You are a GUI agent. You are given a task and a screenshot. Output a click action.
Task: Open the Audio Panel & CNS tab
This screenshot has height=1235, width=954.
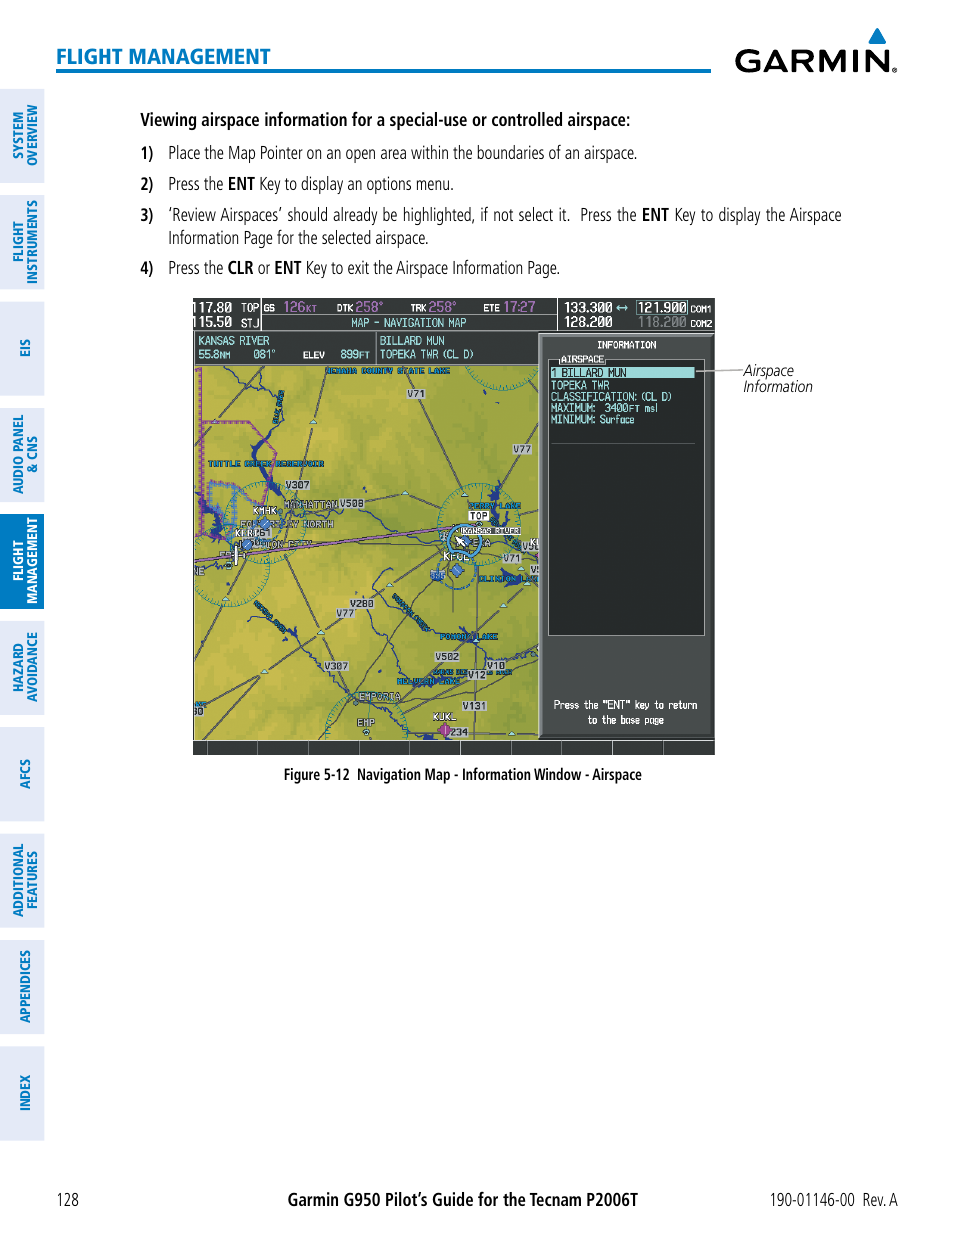[24, 455]
